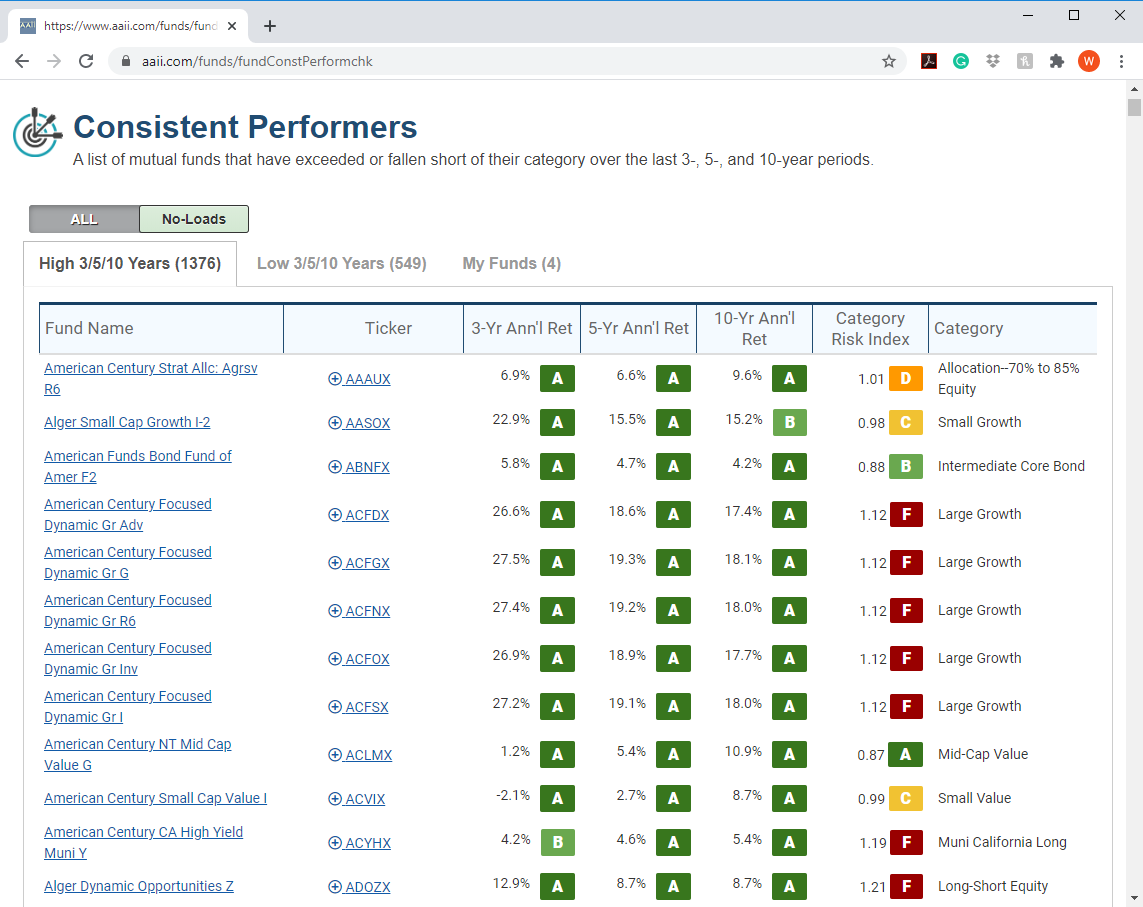This screenshot has height=907, width=1143.
Task: Add ACVIX with its plus icon
Action: click(335, 799)
